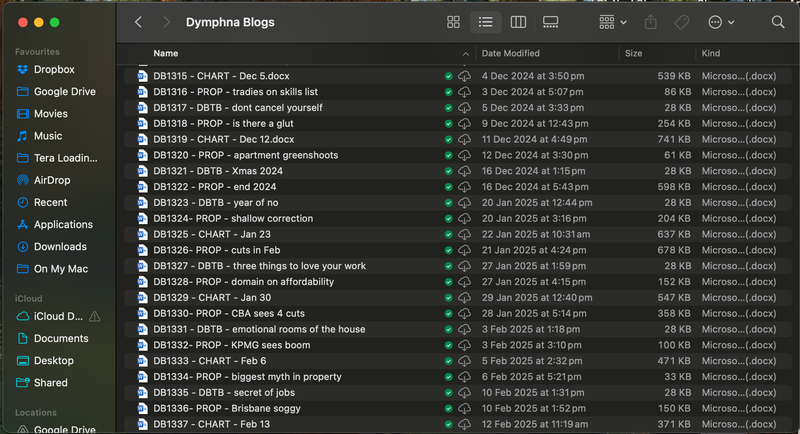Image resolution: width=800 pixels, height=434 pixels.
Task: Select file DB1327 three things to love
Action: point(259,266)
